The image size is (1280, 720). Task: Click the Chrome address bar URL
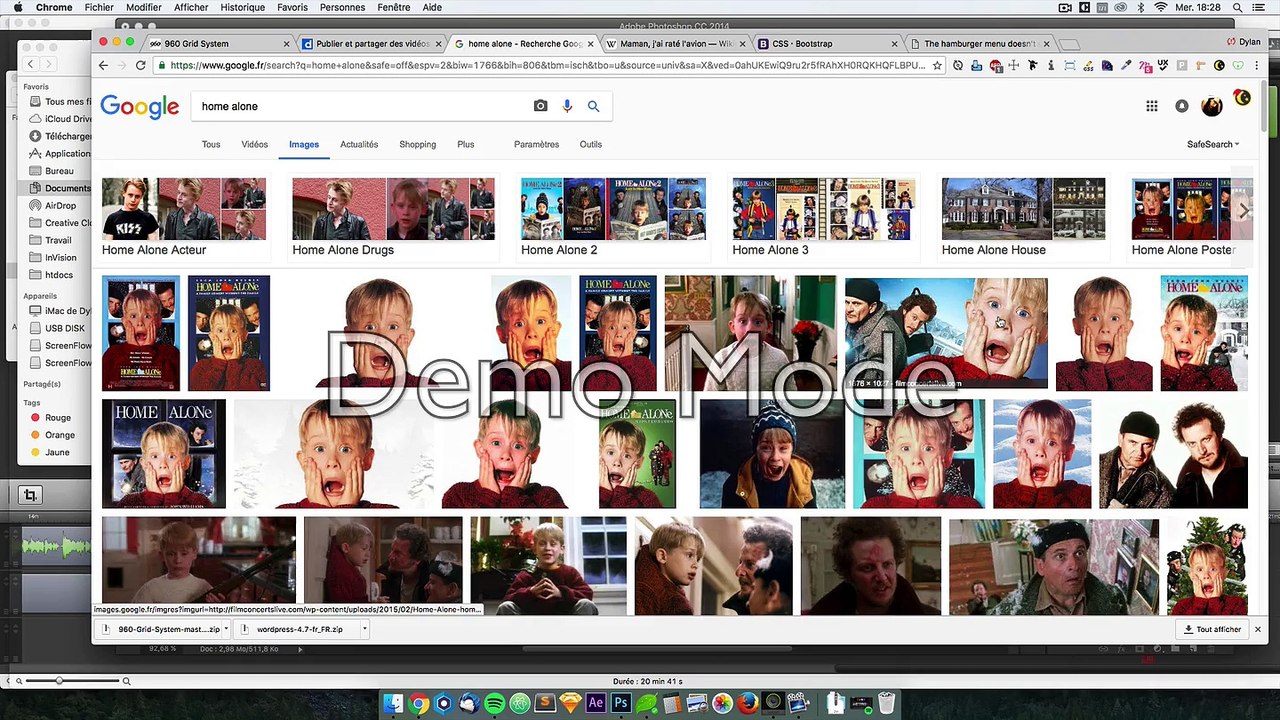pyautogui.click(x=548, y=65)
